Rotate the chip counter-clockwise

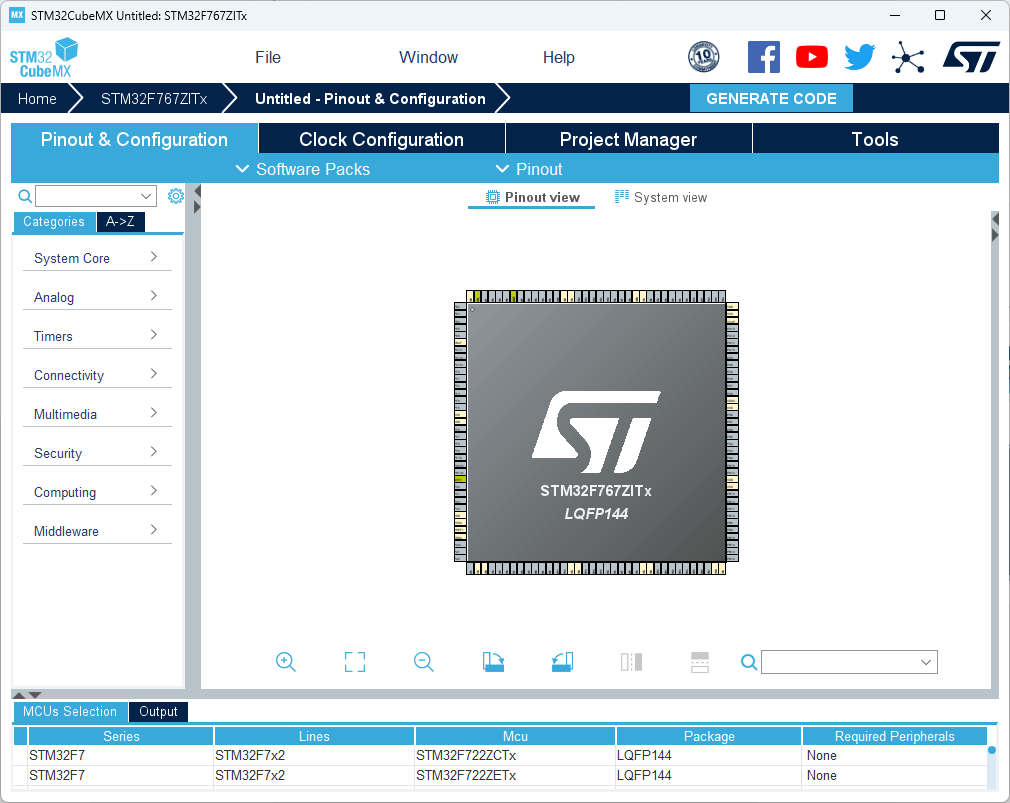click(x=562, y=662)
